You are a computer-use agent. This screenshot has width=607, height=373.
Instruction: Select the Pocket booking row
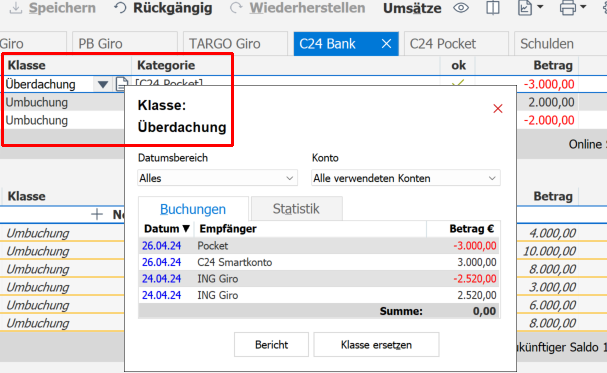319,246
